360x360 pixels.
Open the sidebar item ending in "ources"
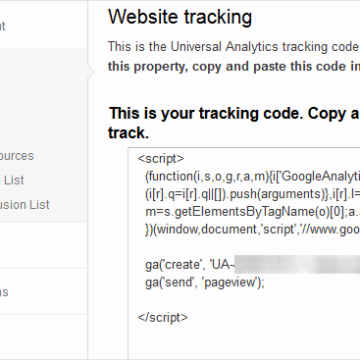17,156
